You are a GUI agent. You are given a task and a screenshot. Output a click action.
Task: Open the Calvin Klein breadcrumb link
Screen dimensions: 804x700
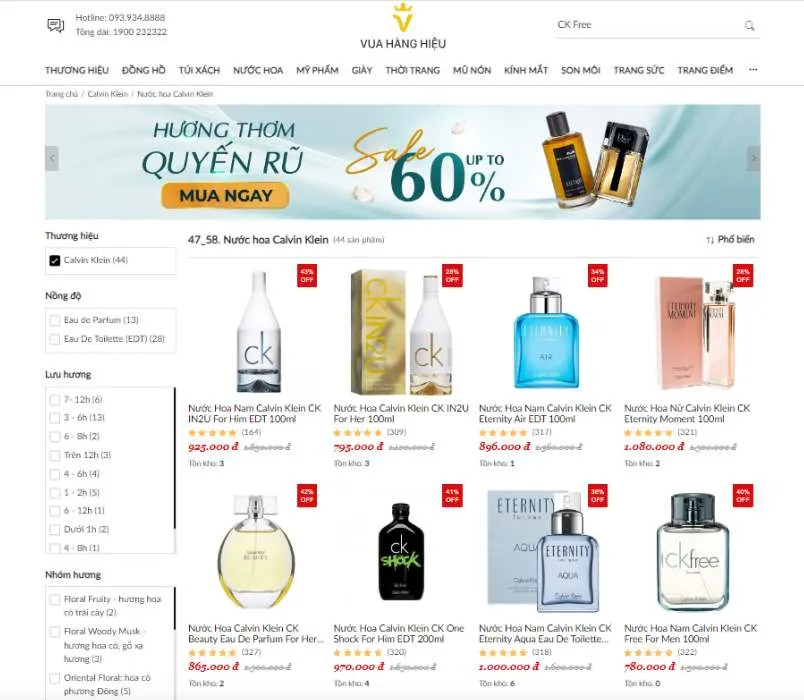pos(108,94)
